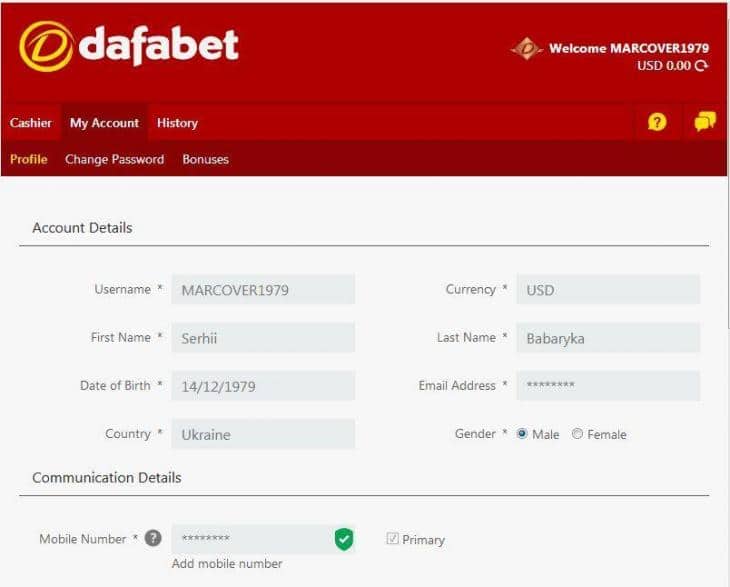Select the Female gender option

tap(578, 434)
